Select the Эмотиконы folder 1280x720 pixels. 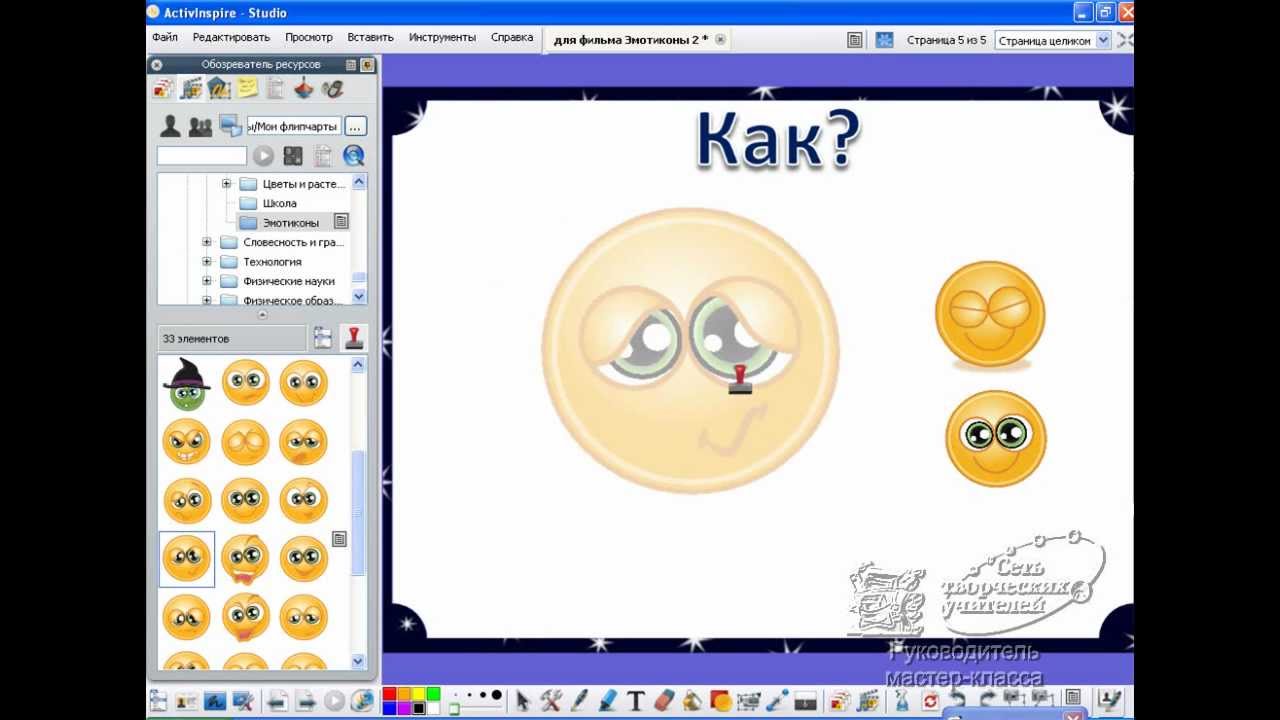(x=291, y=222)
